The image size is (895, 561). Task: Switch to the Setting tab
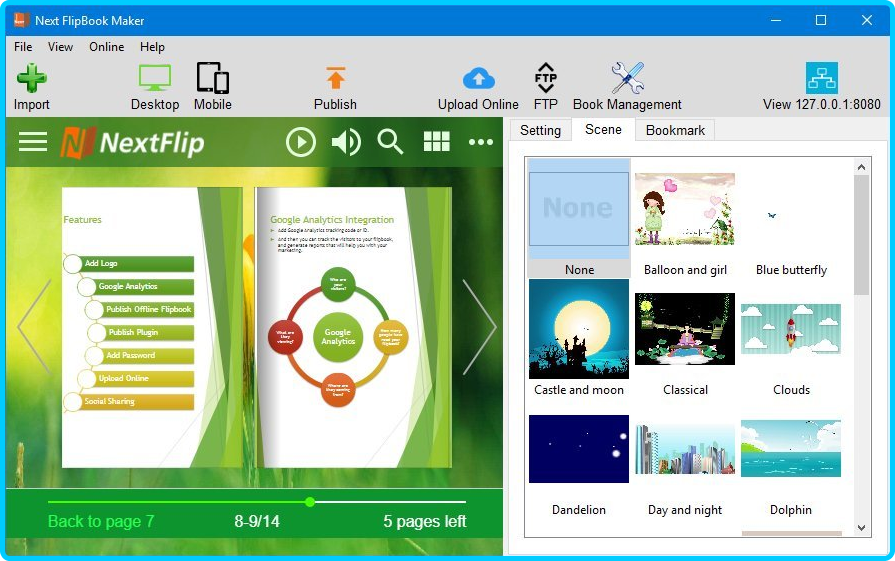pyautogui.click(x=540, y=131)
